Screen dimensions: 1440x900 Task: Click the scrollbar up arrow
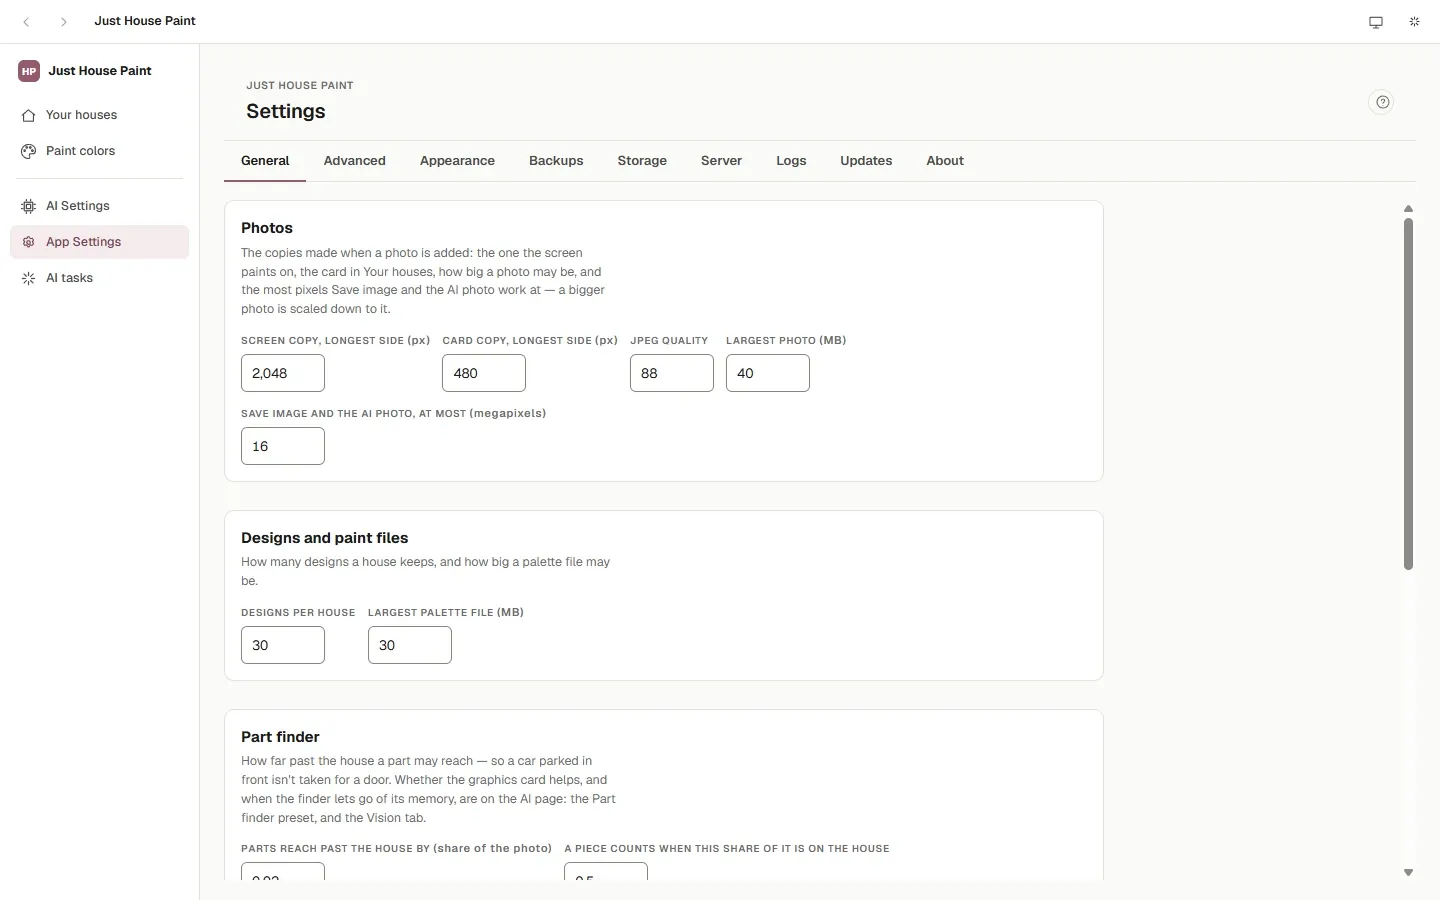(1408, 209)
